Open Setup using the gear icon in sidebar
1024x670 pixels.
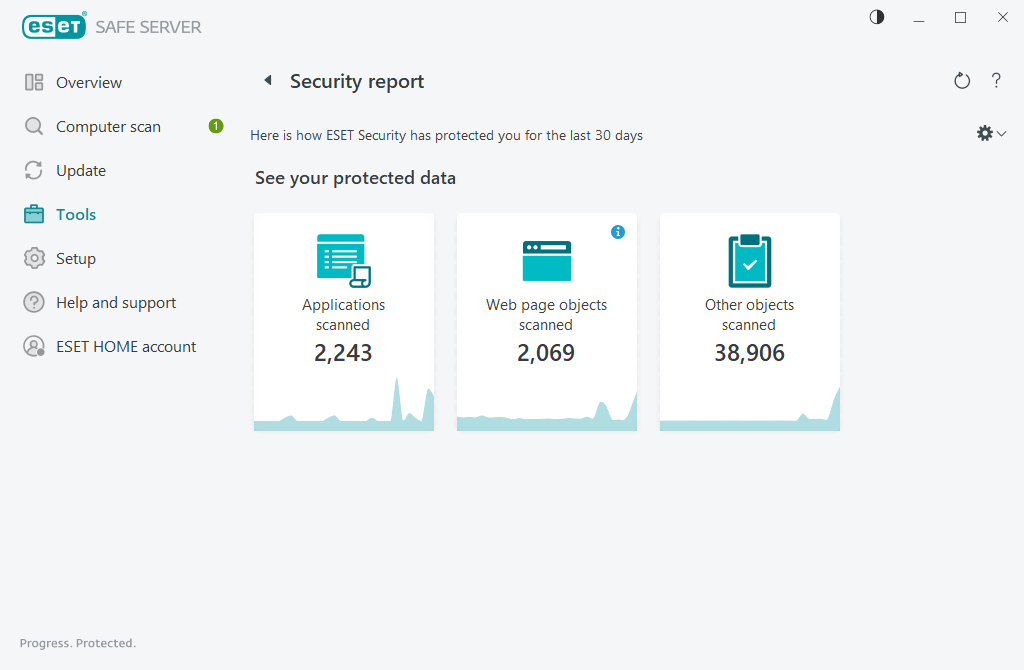33,258
